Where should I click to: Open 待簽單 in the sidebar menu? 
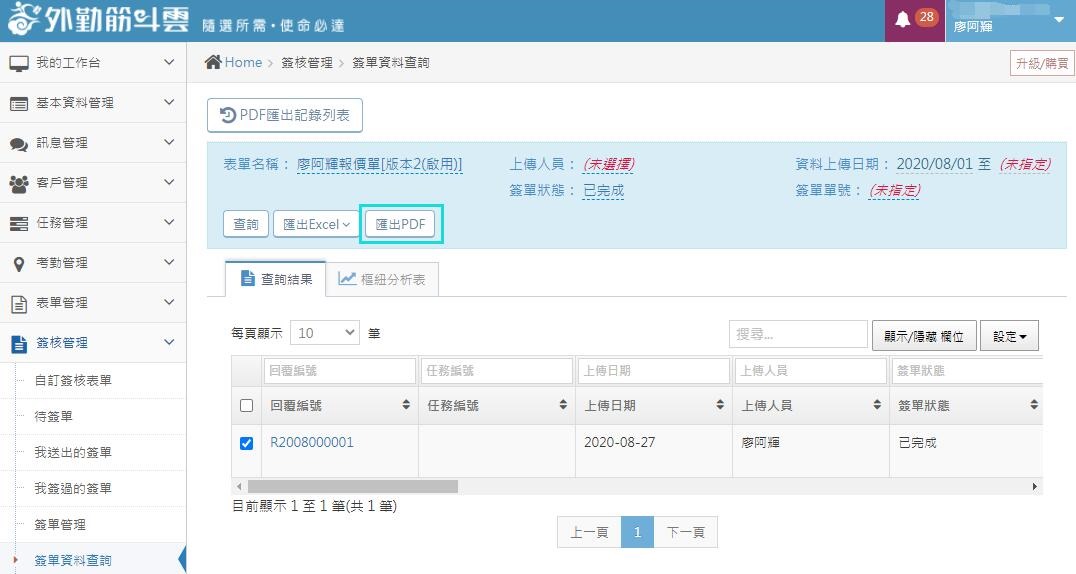(x=54, y=416)
